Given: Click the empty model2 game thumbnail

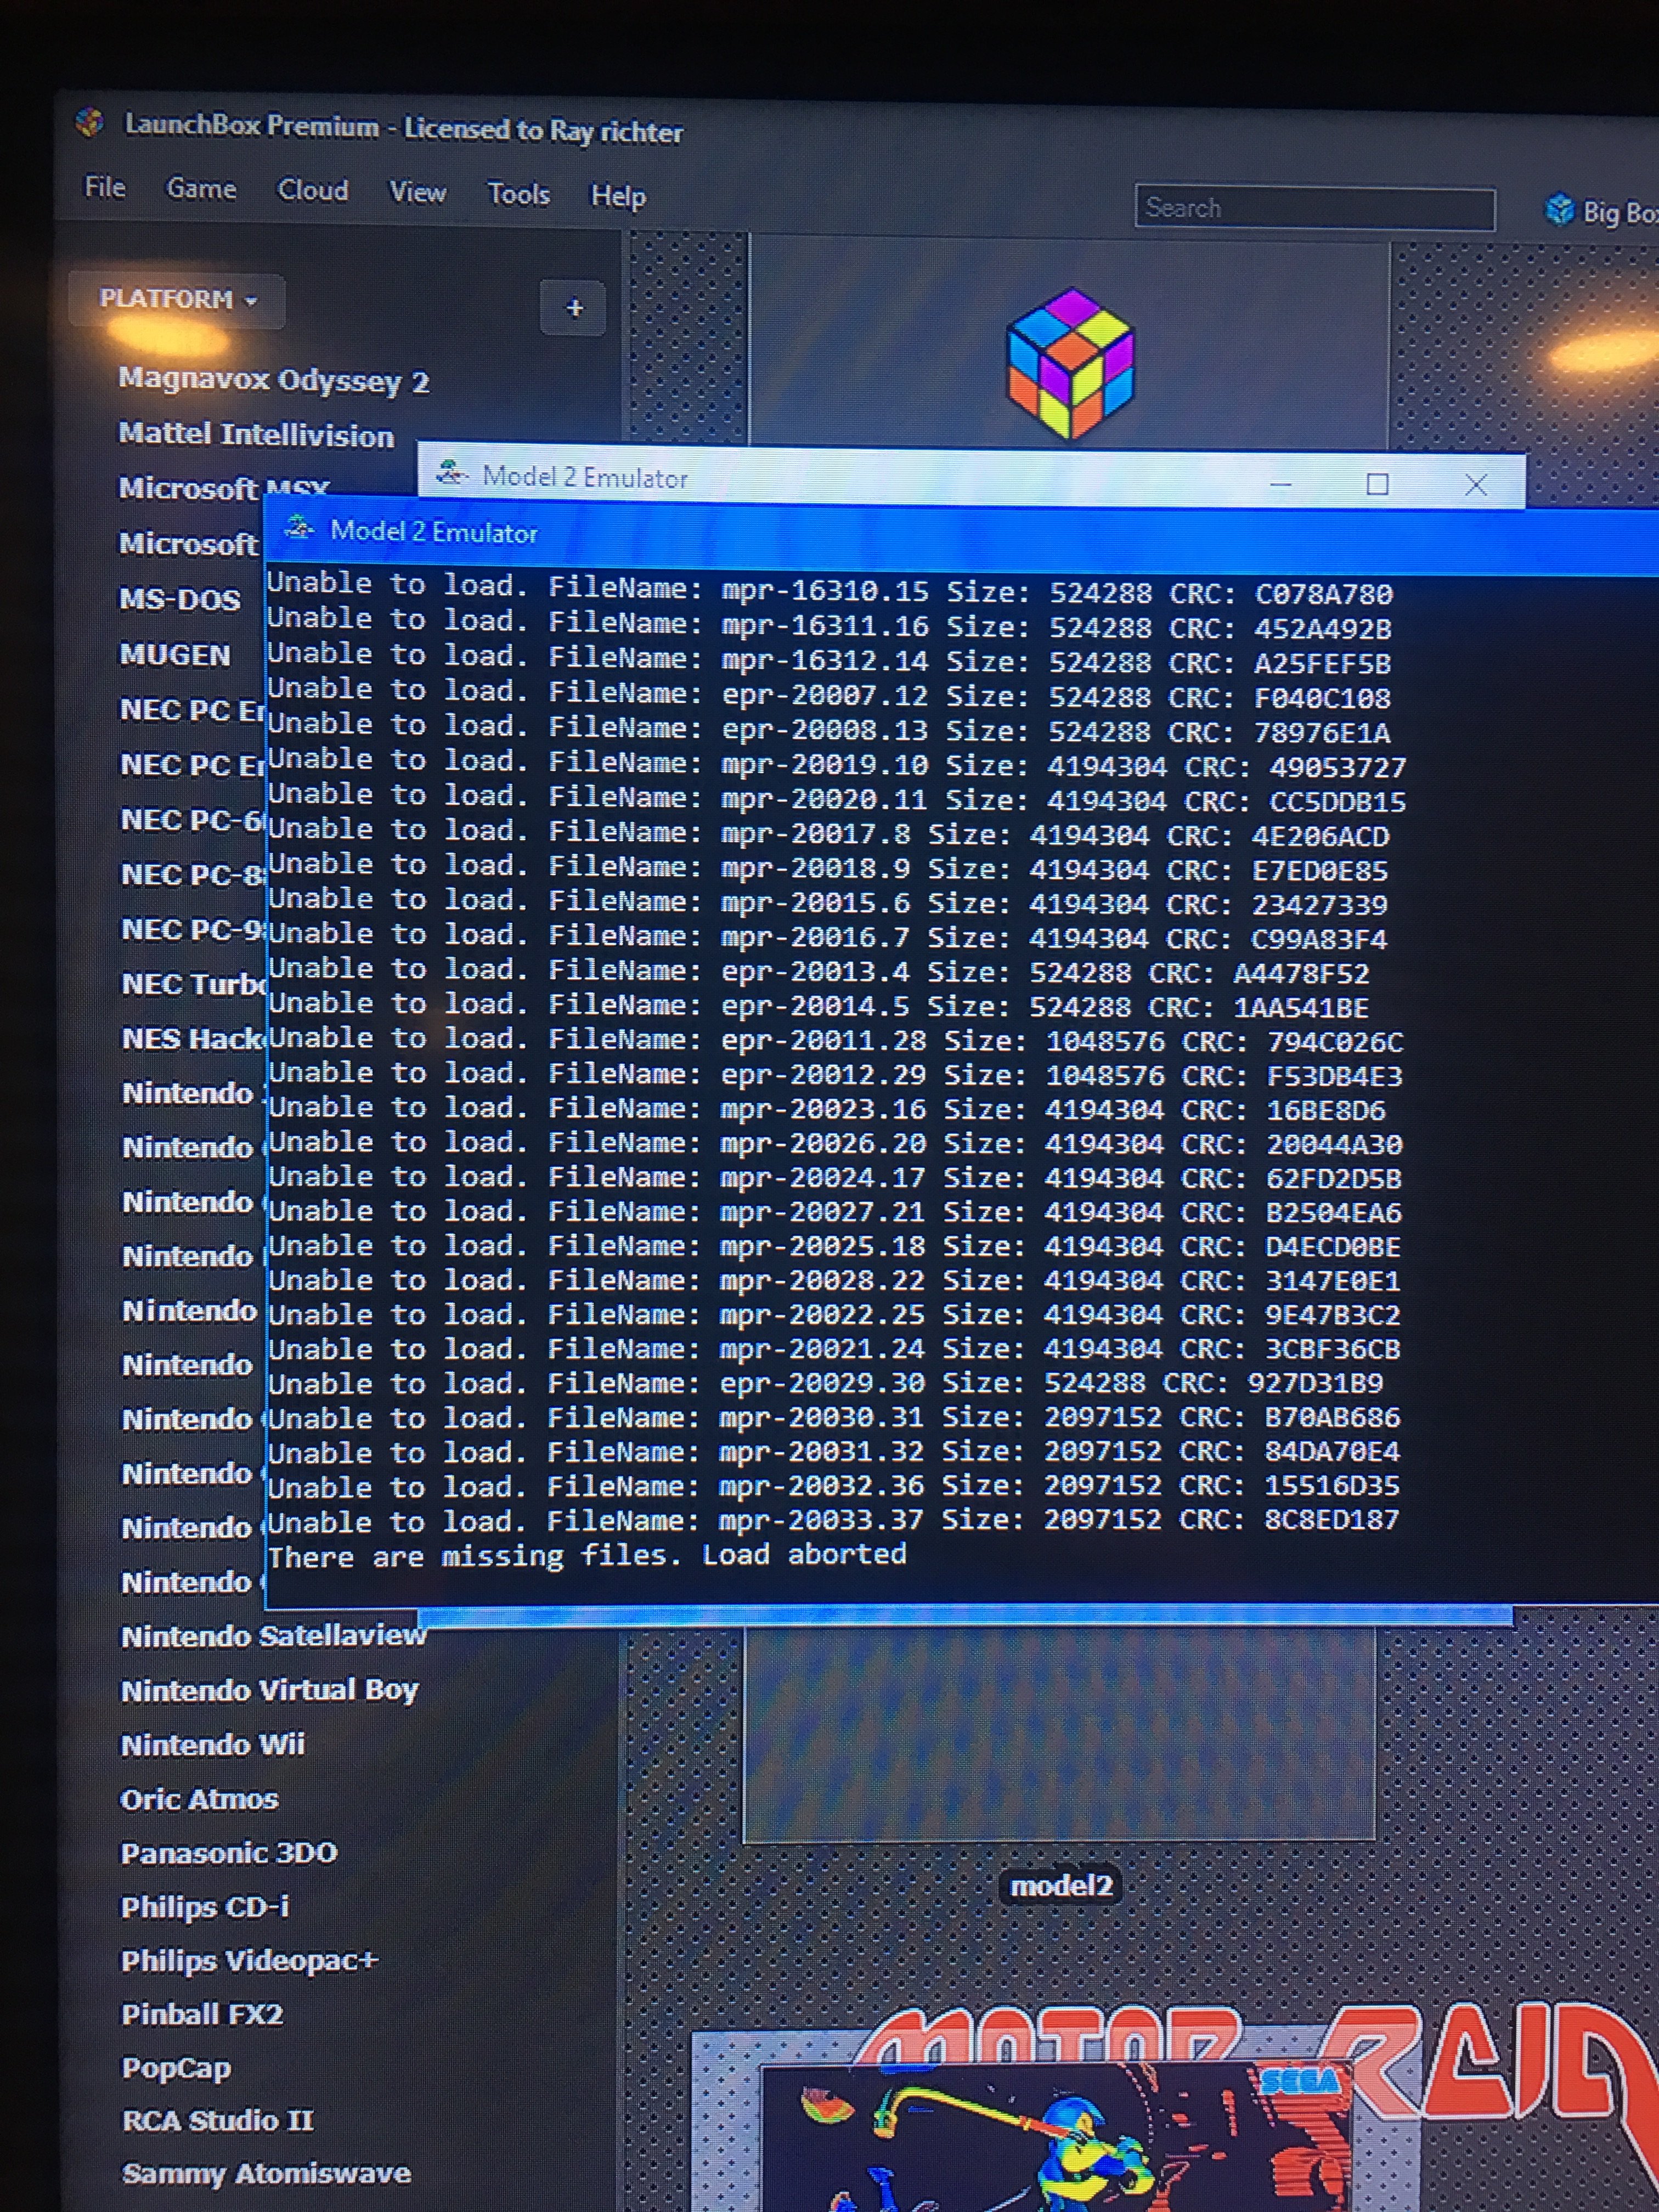Looking at the screenshot, I should click(1059, 1734).
